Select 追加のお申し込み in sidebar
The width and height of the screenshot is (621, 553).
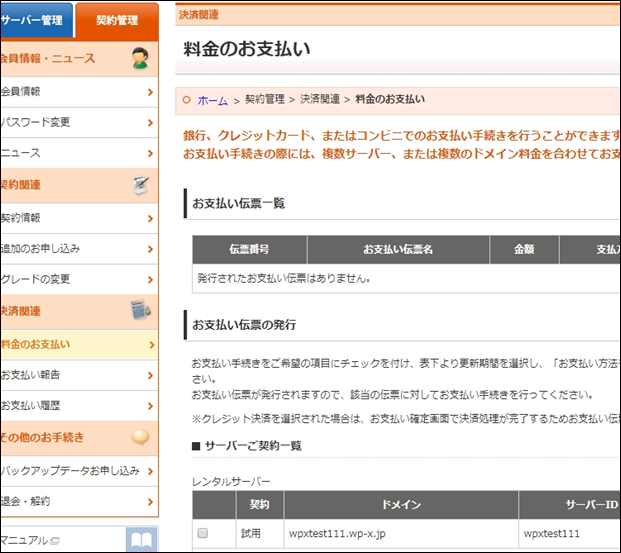point(79,249)
